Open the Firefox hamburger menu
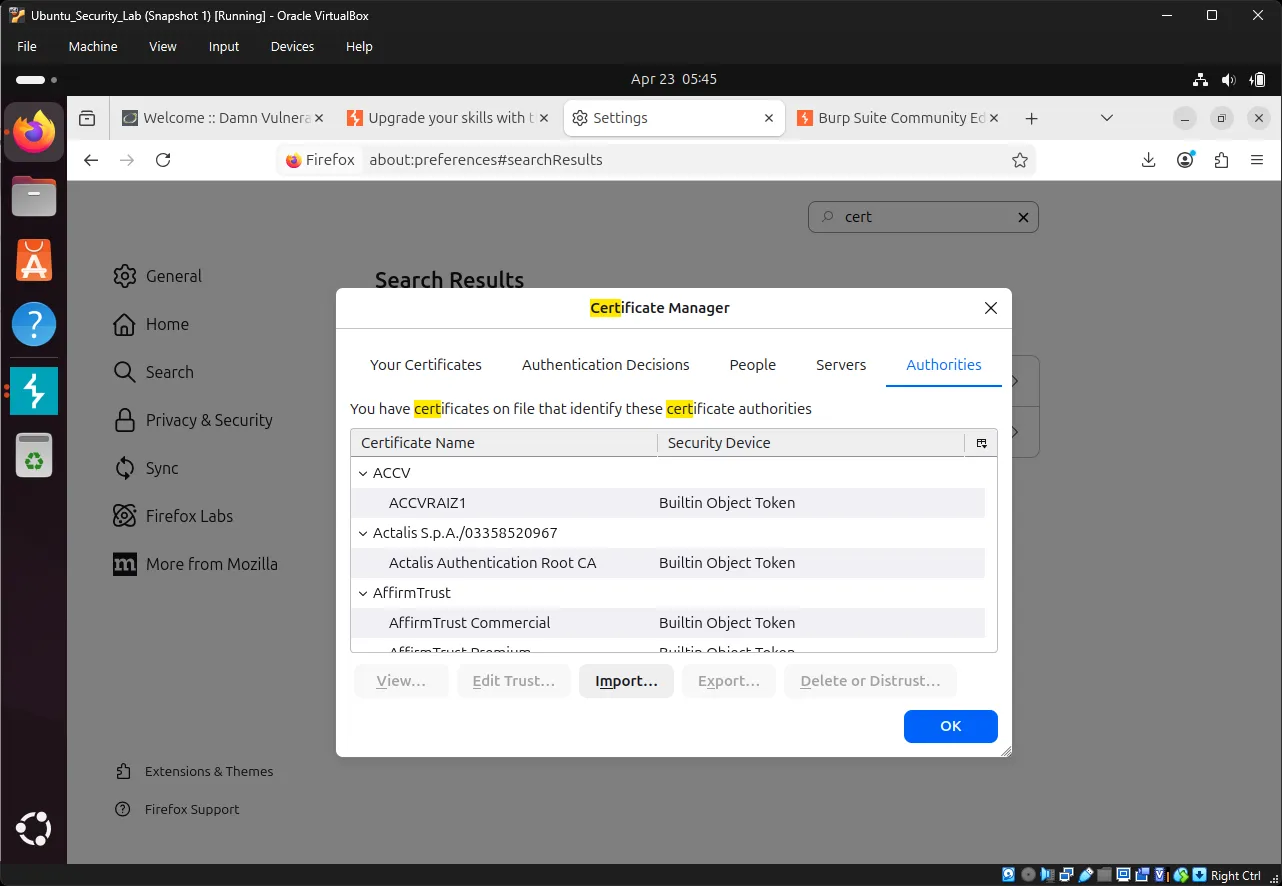The width and height of the screenshot is (1282, 886). pos(1257,159)
